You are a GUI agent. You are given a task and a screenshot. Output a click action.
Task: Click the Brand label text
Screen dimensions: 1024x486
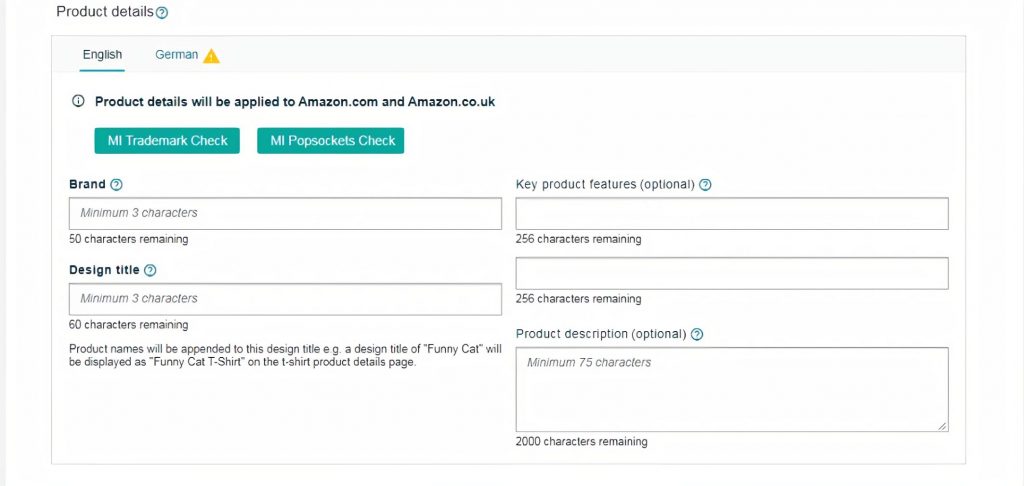(88, 185)
